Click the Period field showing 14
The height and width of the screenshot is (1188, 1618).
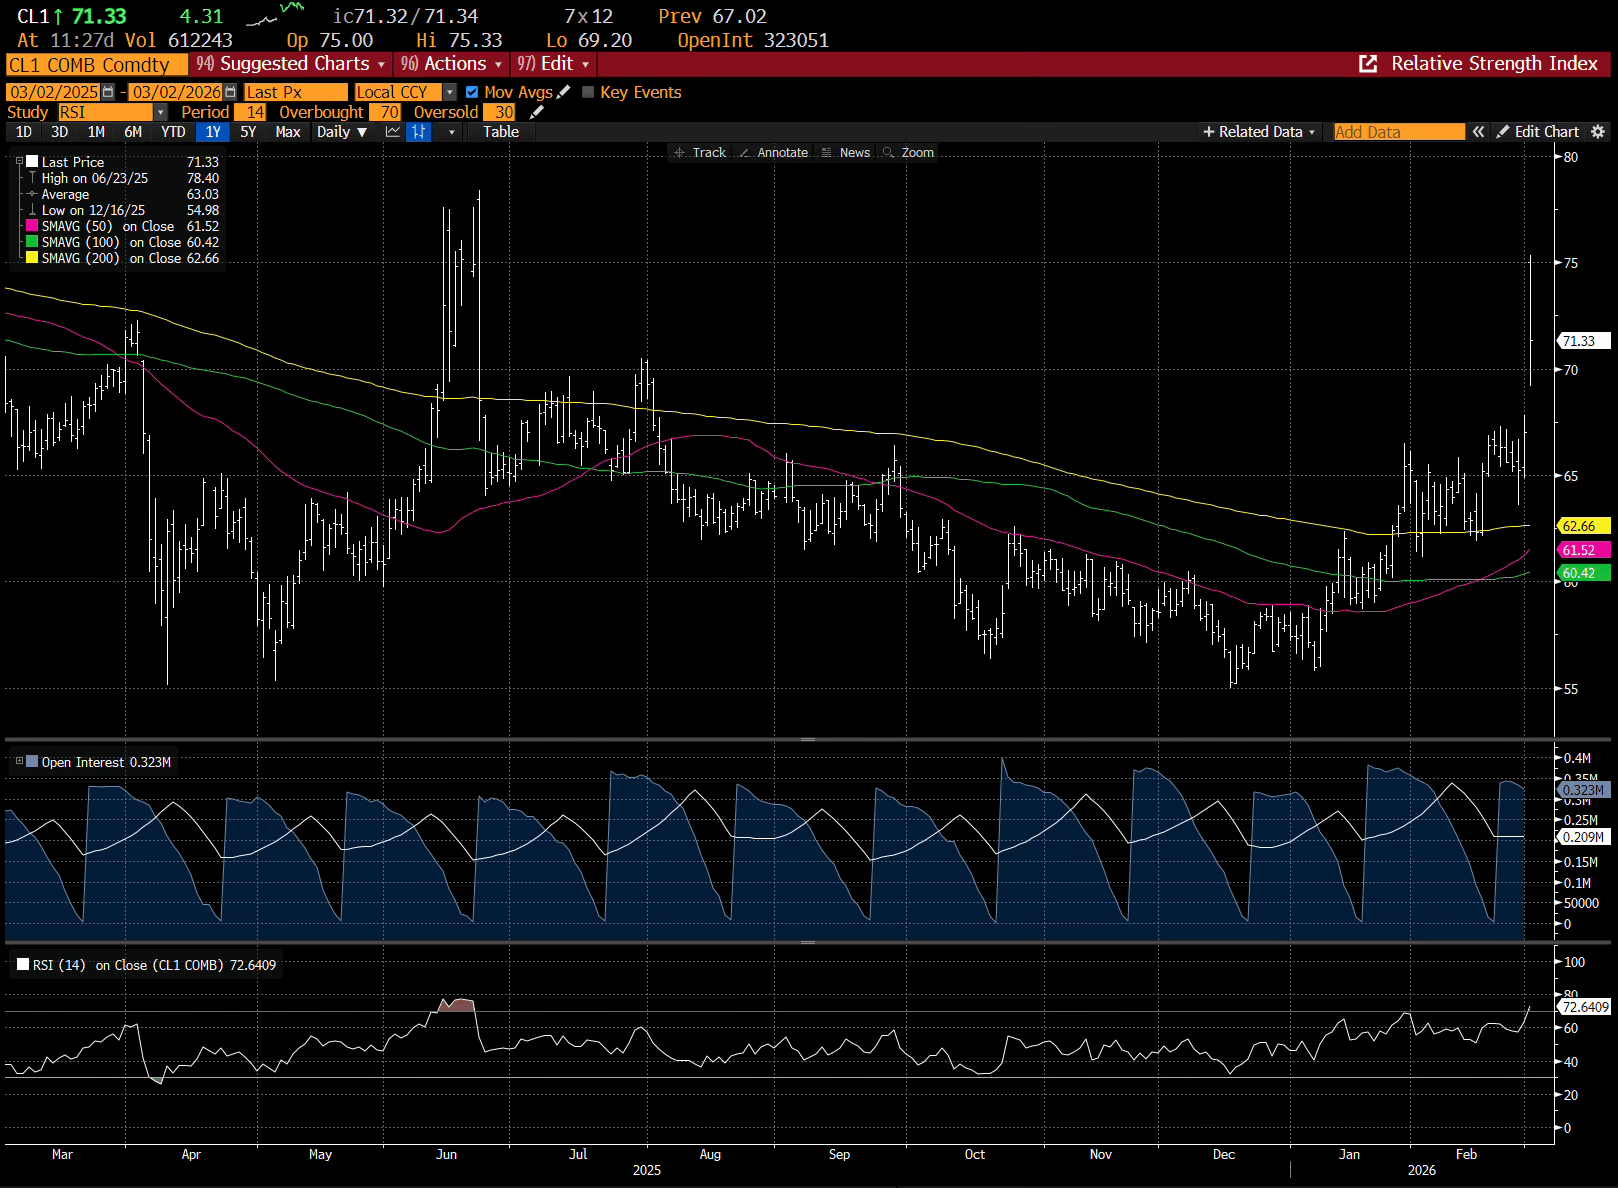click(251, 112)
